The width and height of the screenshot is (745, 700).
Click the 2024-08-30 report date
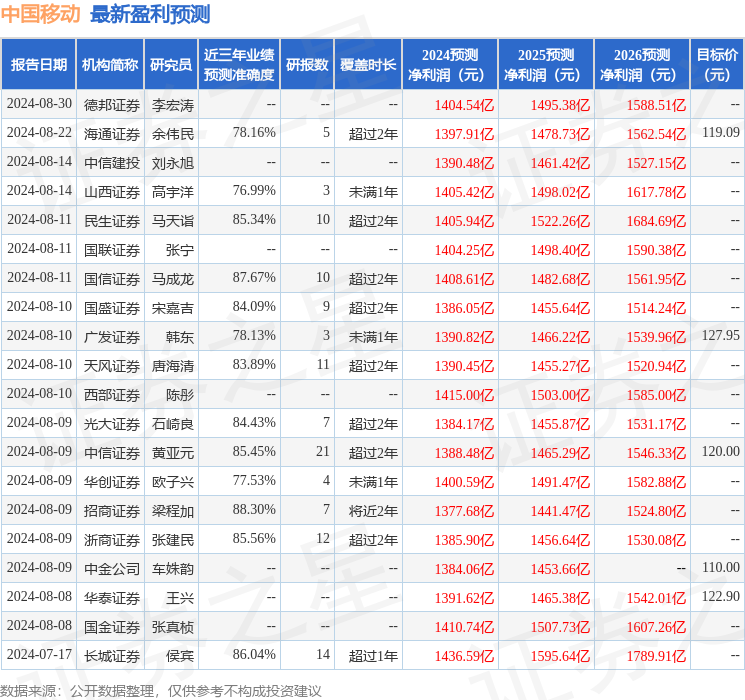click(39, 103)
